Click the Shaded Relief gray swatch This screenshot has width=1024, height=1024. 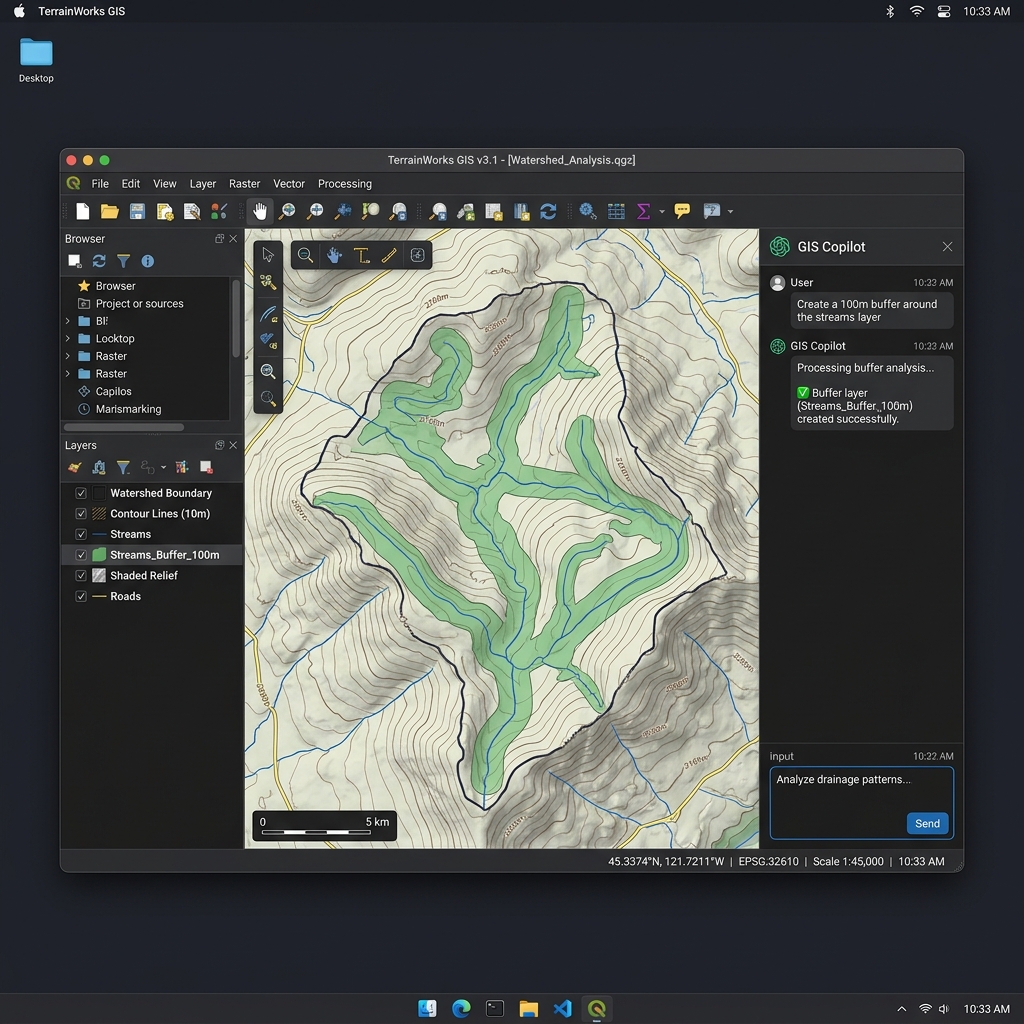[x=99, y=575]
